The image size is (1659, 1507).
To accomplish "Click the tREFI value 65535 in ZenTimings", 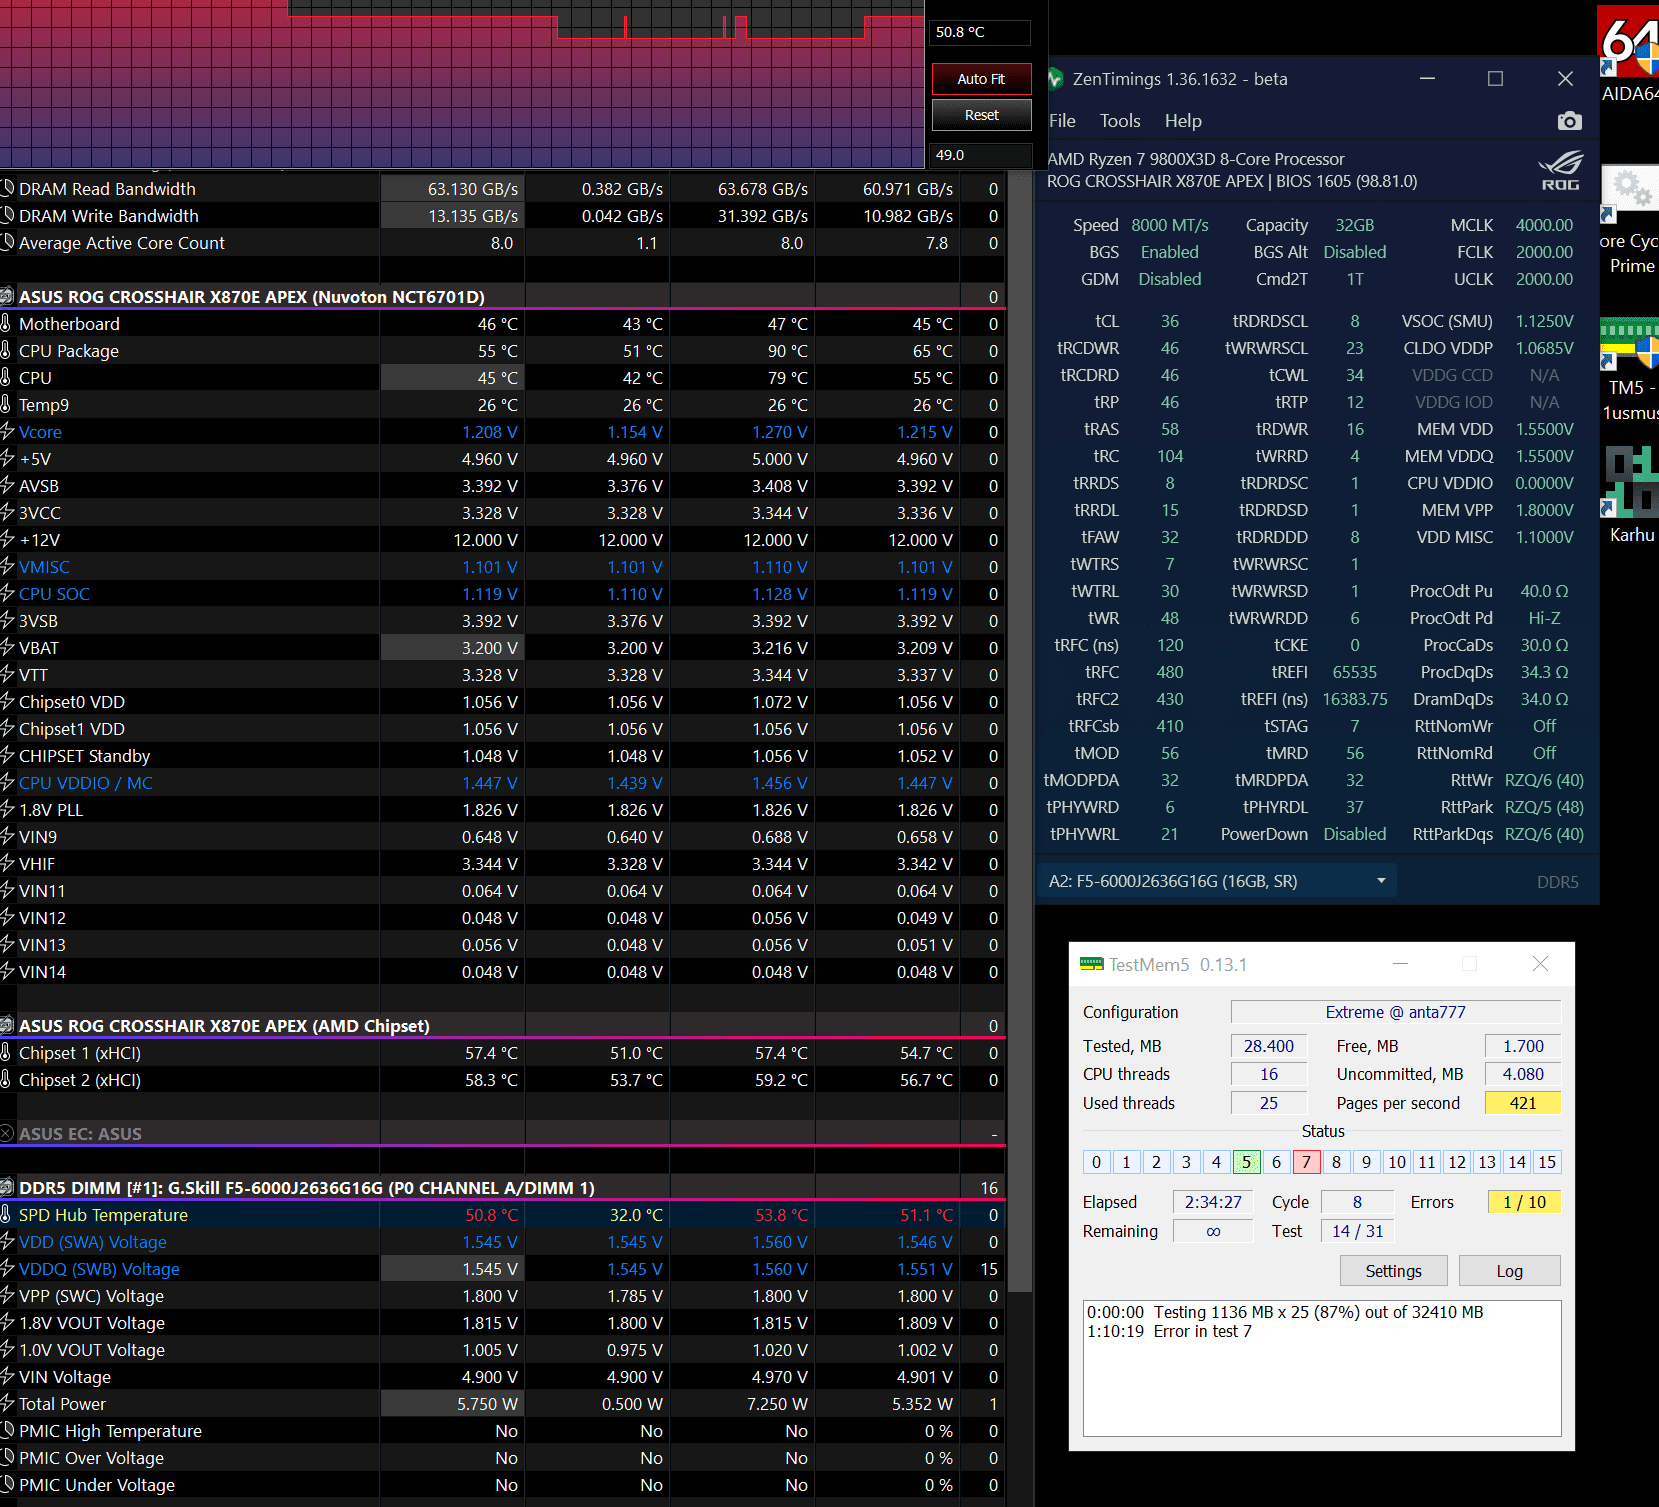I will (x=1354, y=672).
